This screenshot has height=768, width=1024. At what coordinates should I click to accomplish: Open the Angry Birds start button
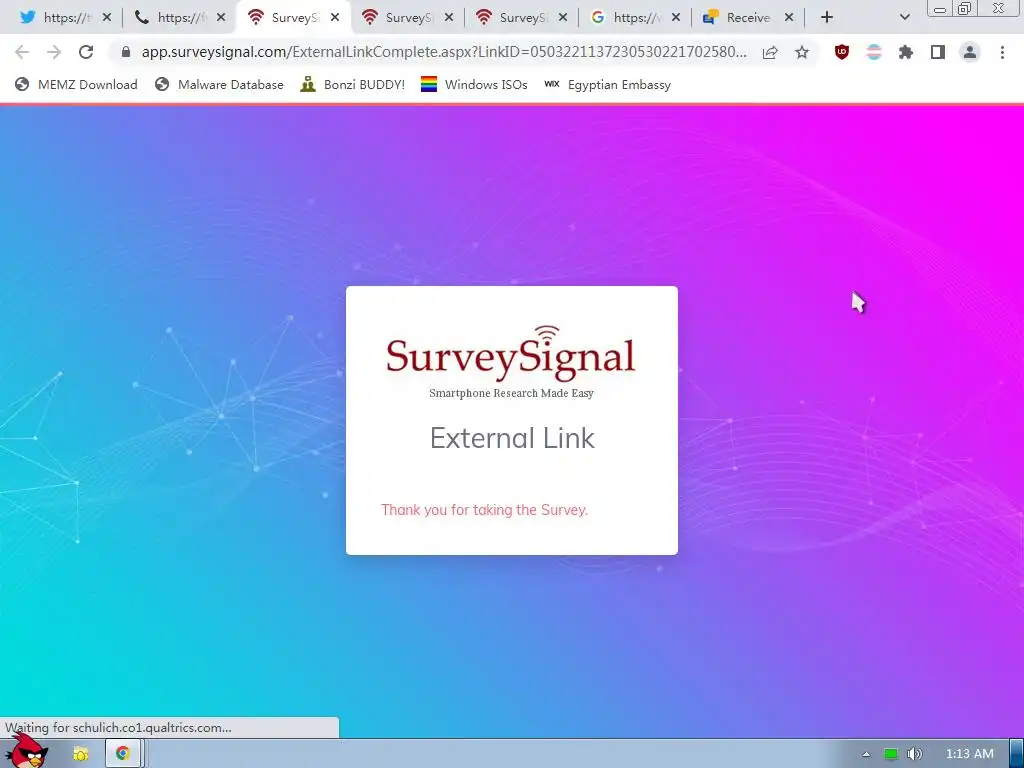(26, 751)
